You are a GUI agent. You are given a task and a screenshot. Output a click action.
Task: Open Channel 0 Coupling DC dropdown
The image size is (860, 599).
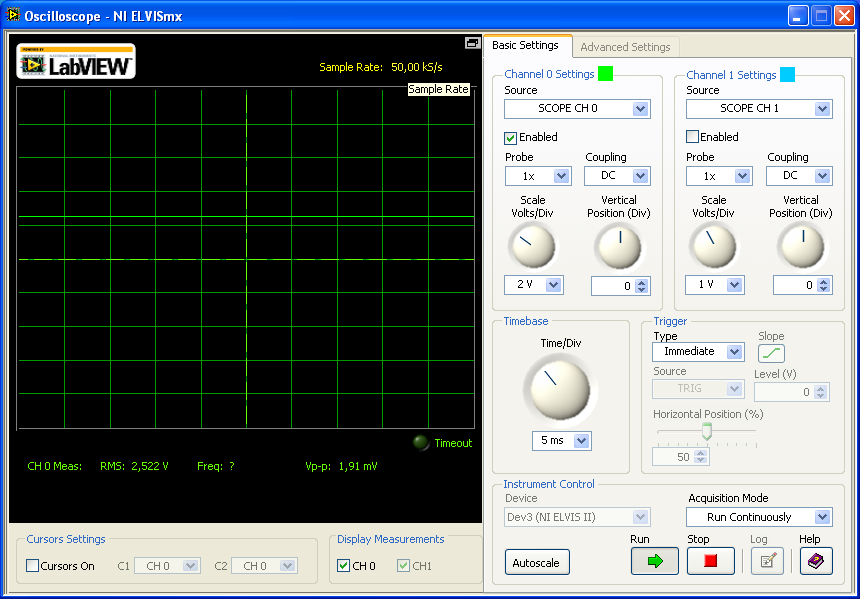tap(617, 176)
